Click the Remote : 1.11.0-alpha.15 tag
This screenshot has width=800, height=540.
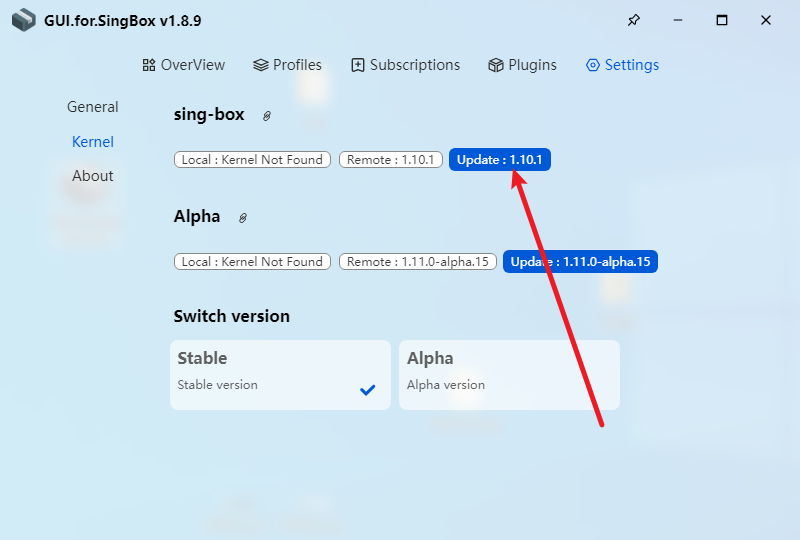(x=417, y=262)
